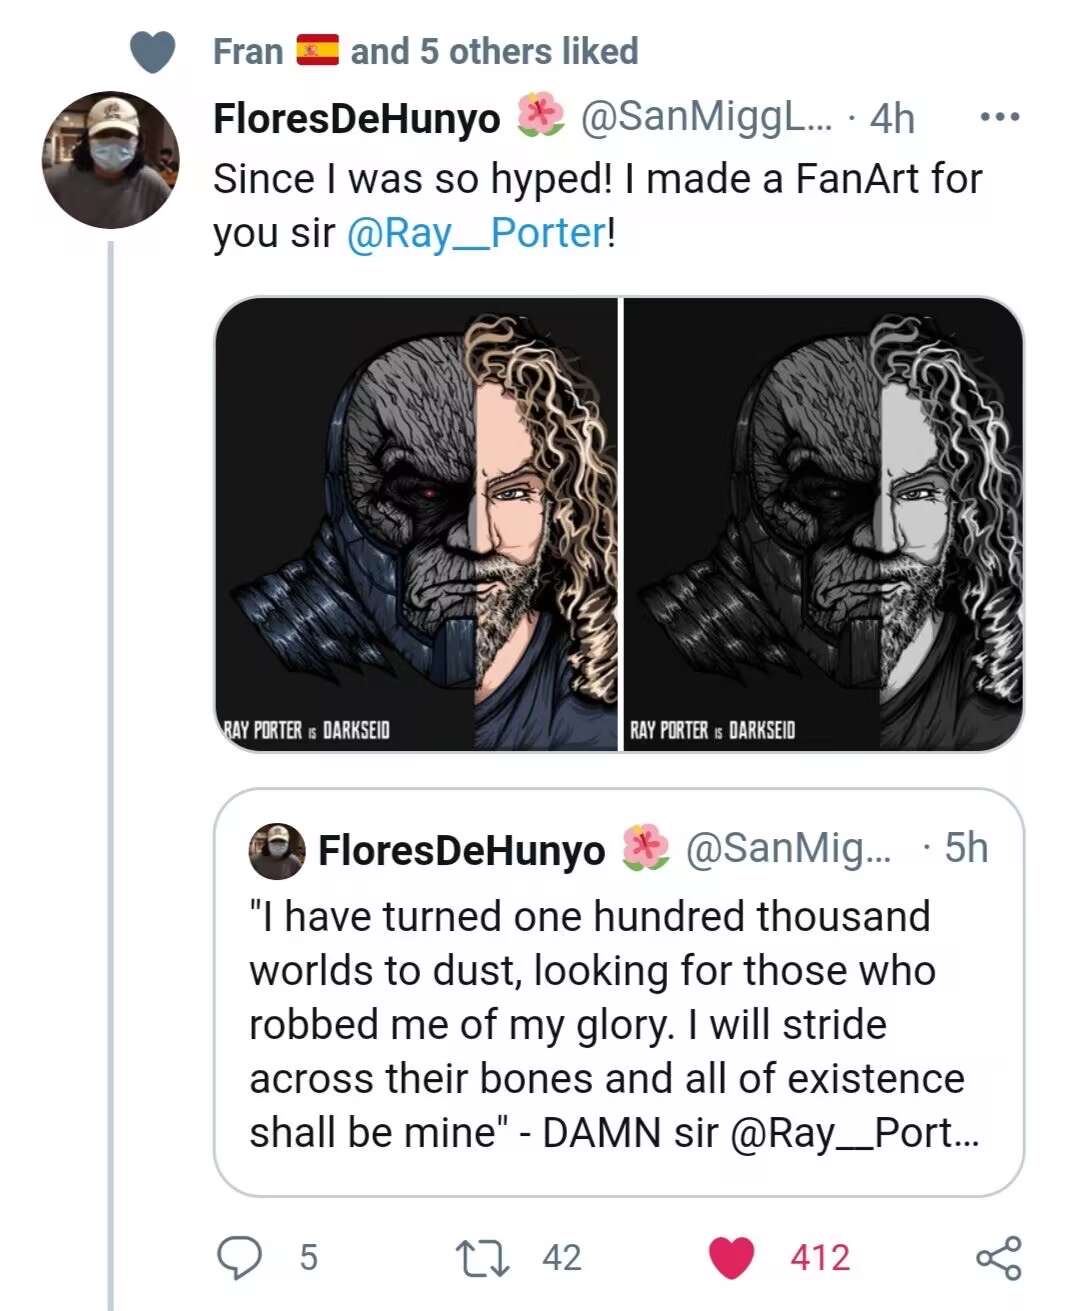
Task: Click the 4h timestamp on the tweet
Action: [x=892, y=119]
